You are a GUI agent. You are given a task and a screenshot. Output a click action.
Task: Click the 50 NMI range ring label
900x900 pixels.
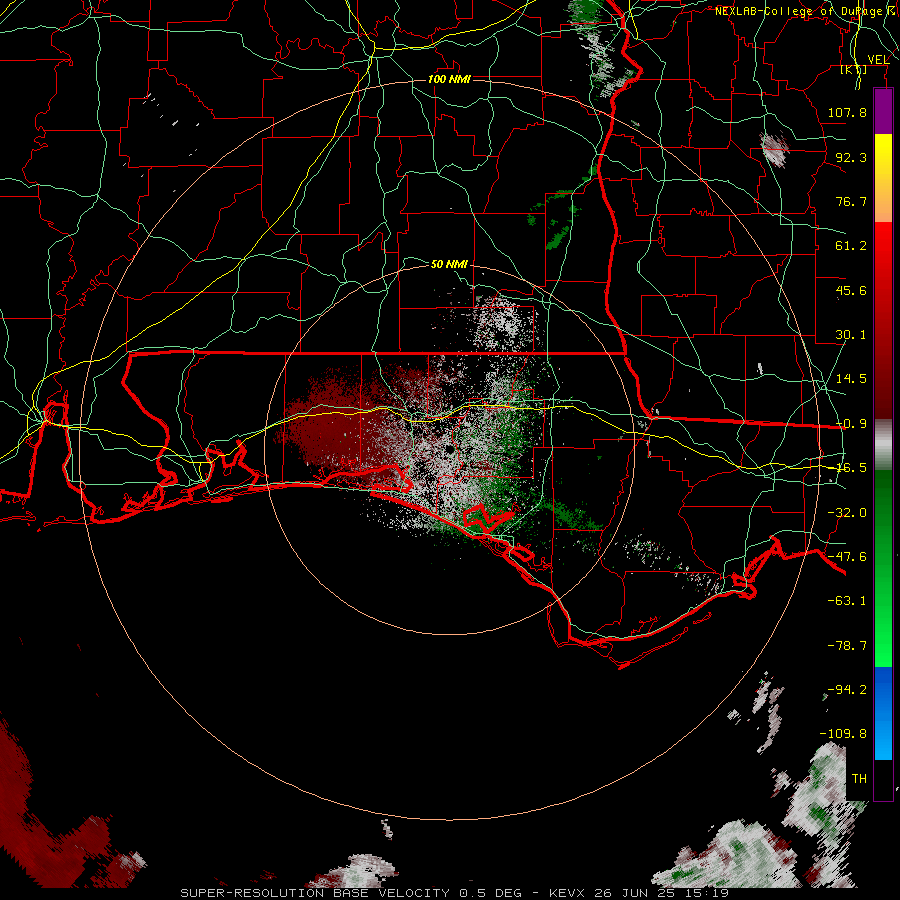tap(449, 264)
